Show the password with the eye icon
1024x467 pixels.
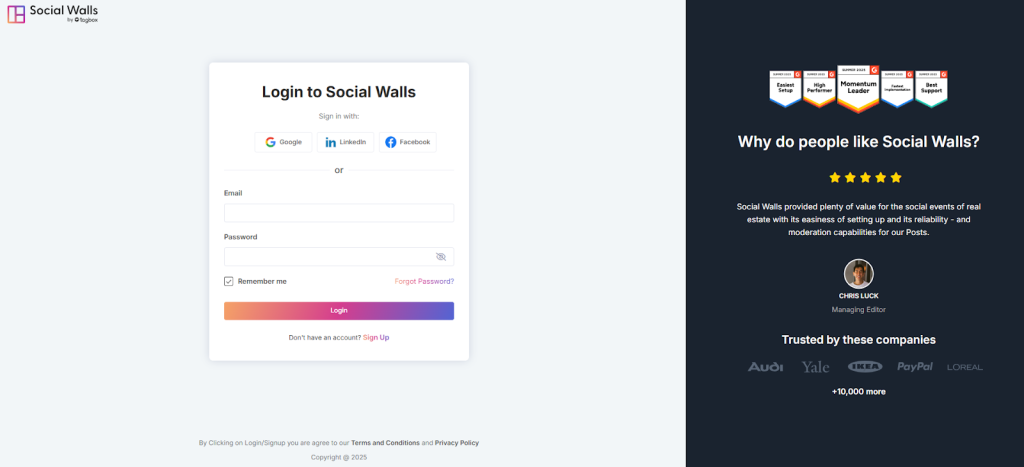pyautogui.click(x=441, y=257)
